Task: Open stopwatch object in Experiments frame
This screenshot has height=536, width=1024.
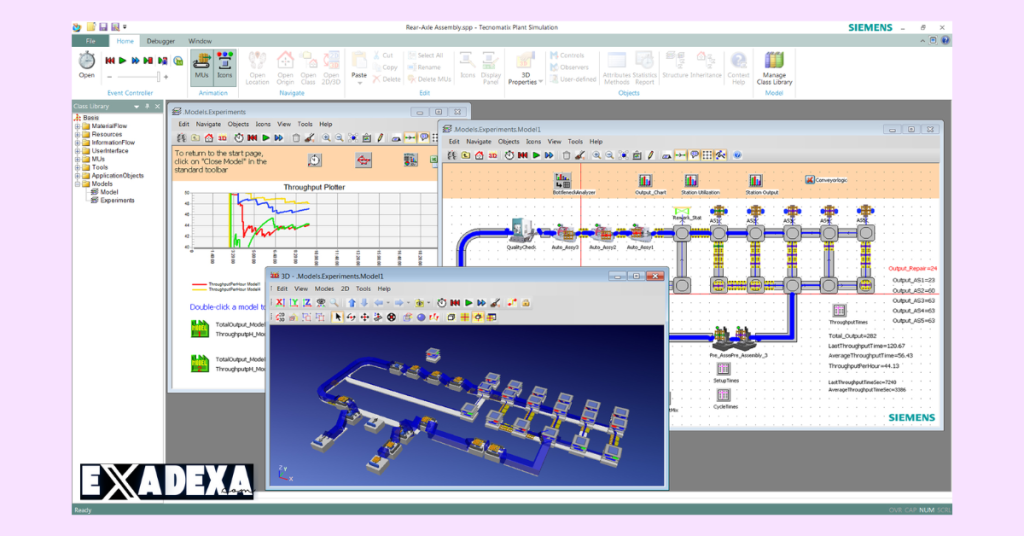Action: coord(315,160)
